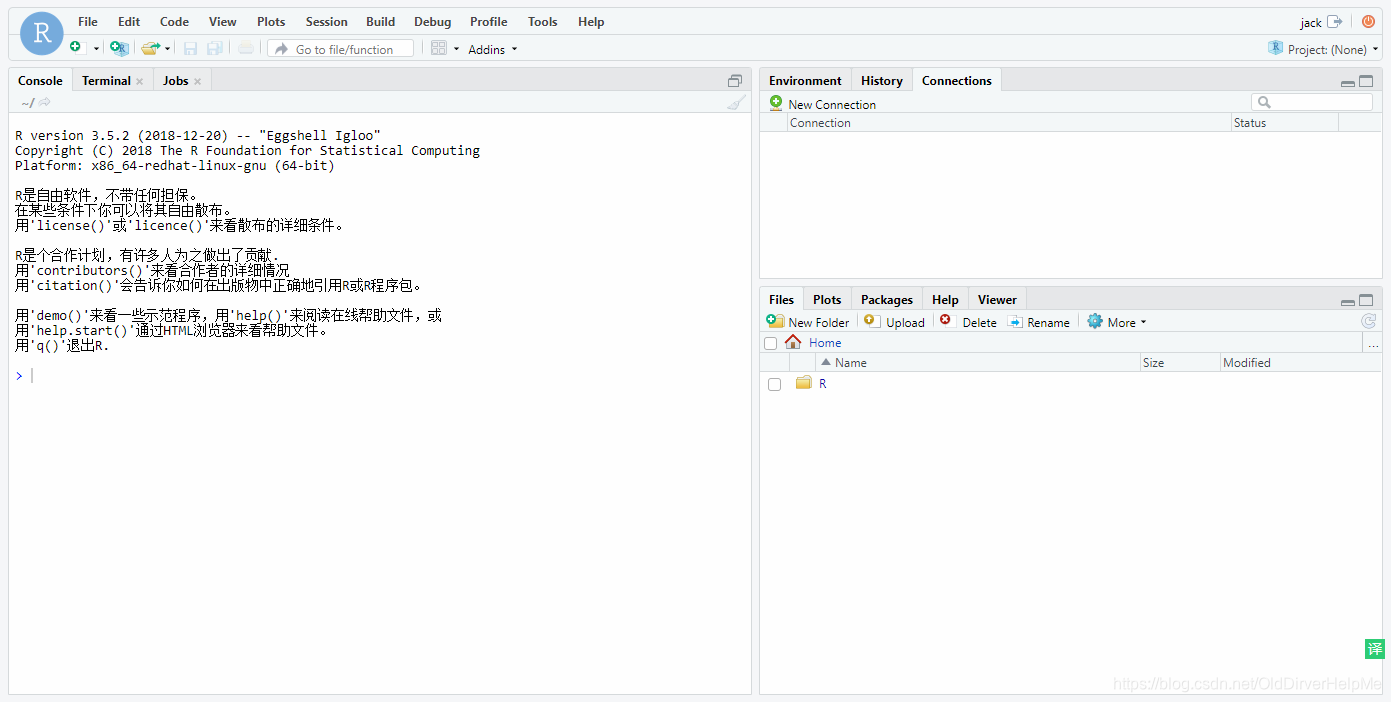
Task: Refresh the file listing icon
Action: [1369, 321]
